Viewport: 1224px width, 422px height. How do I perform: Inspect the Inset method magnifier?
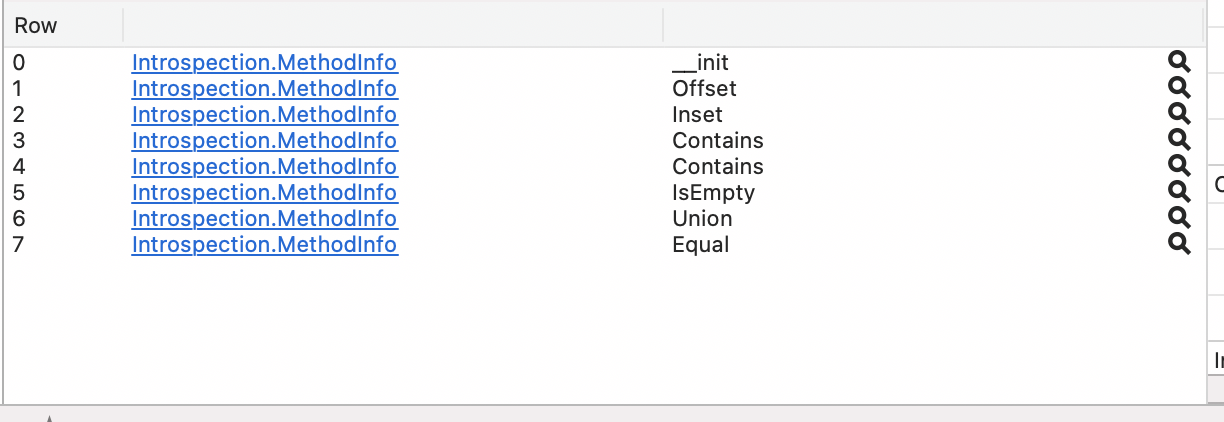click(x=1179, y=115)
